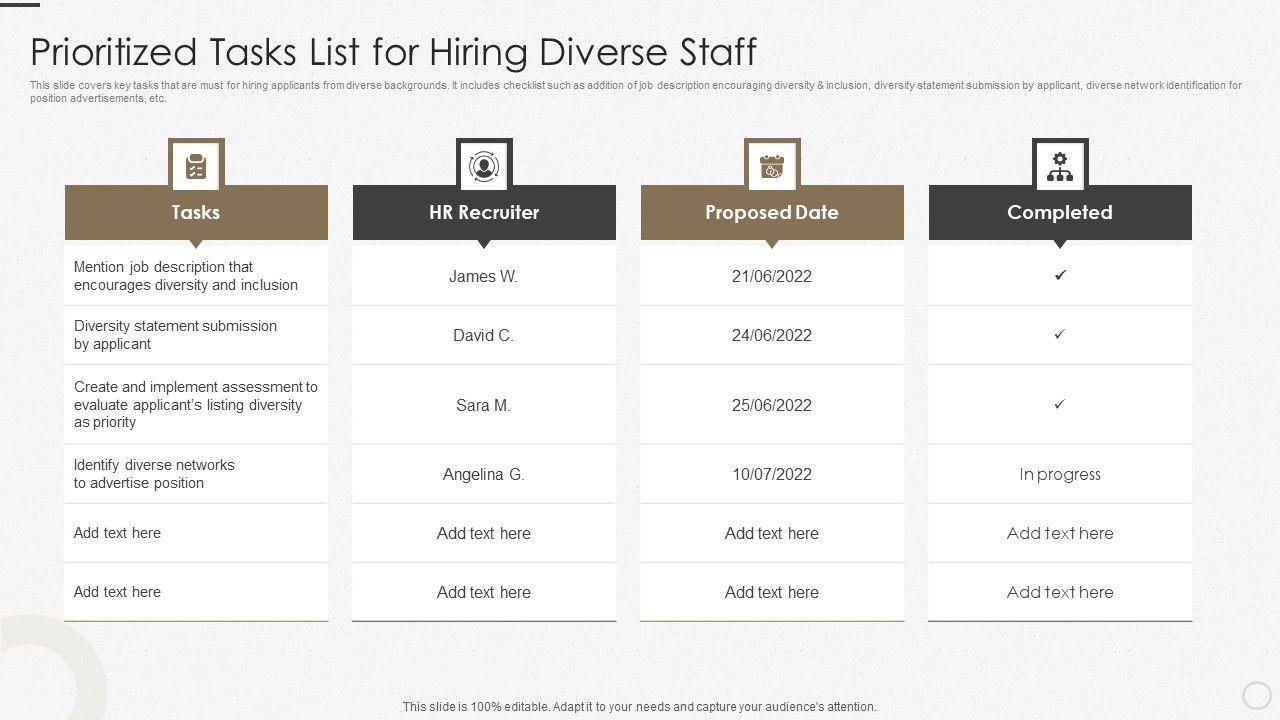Select the 21/06/2022 date cell
This screenshot has width=1280, height=720.
tap(772, 276)
